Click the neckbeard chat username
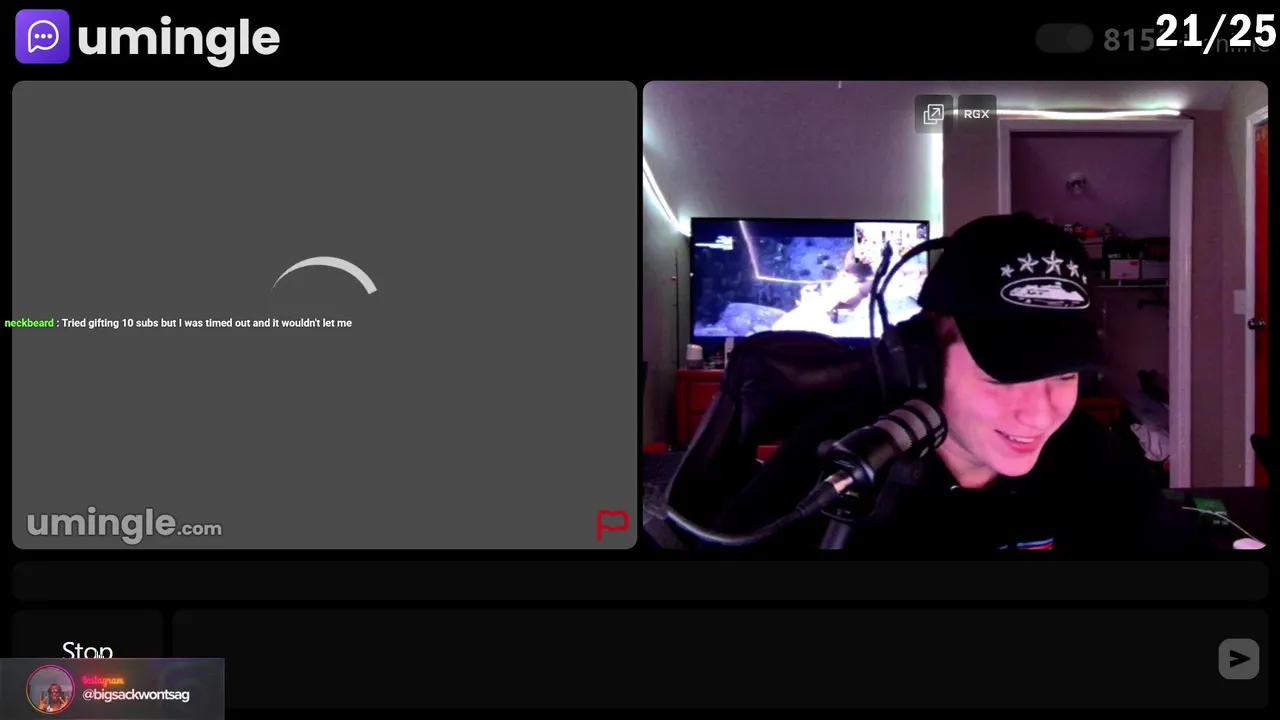 pos(29,323)
